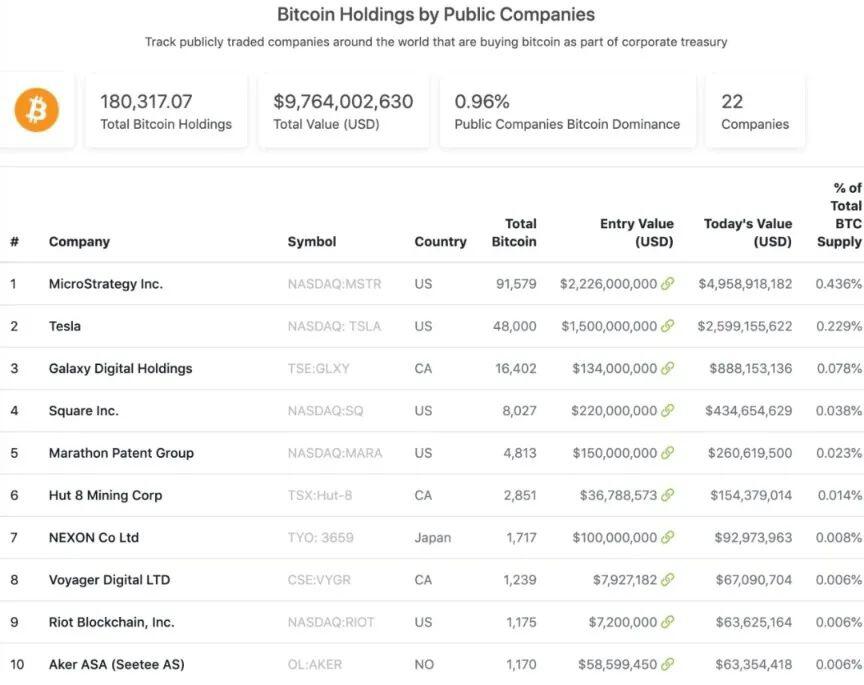Screen dimensions: 864x685
Task: Select Hut 8 Mining Corp company name
Action: [x=105, y=495]
